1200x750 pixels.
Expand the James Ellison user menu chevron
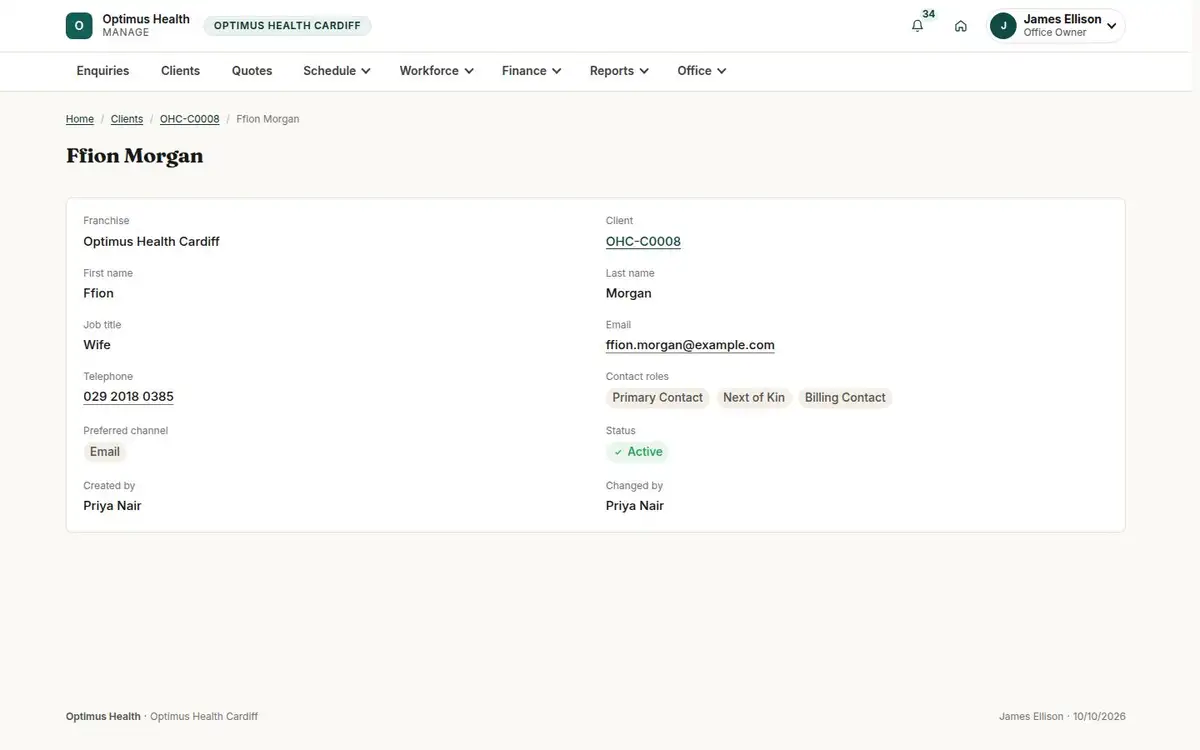(1111, 26)
